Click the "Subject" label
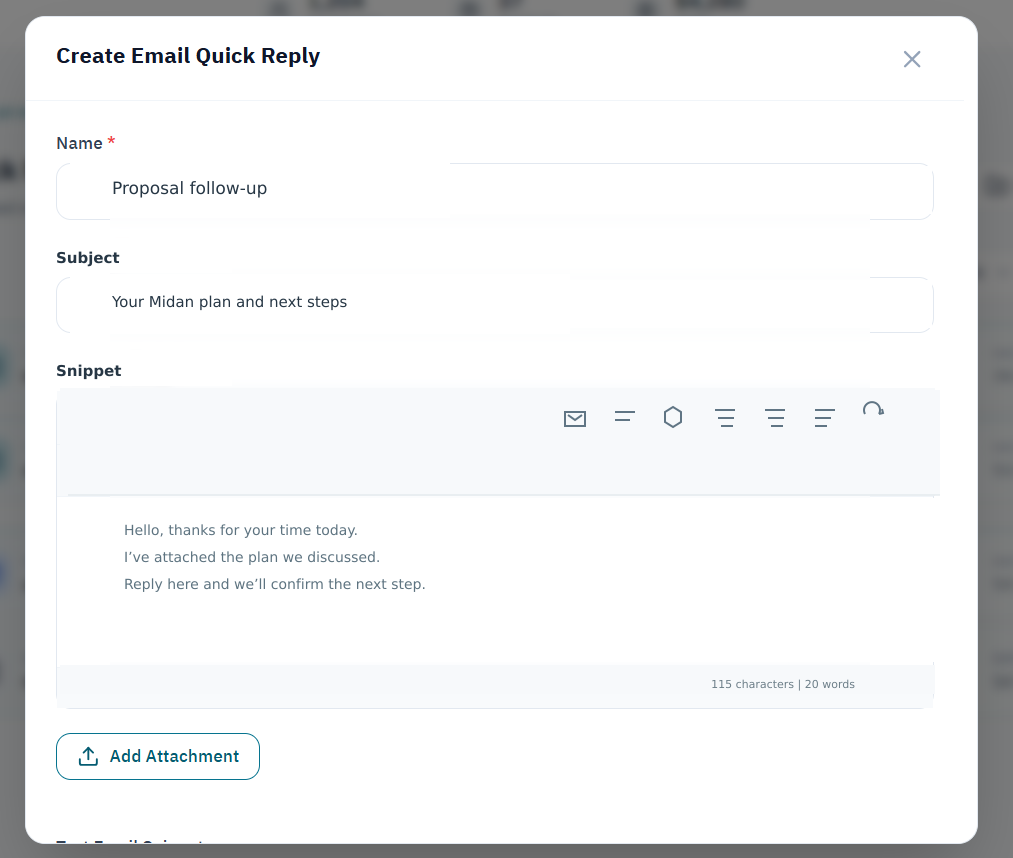This screenshot has width=1013, height=858. click(x=88, y=258)
